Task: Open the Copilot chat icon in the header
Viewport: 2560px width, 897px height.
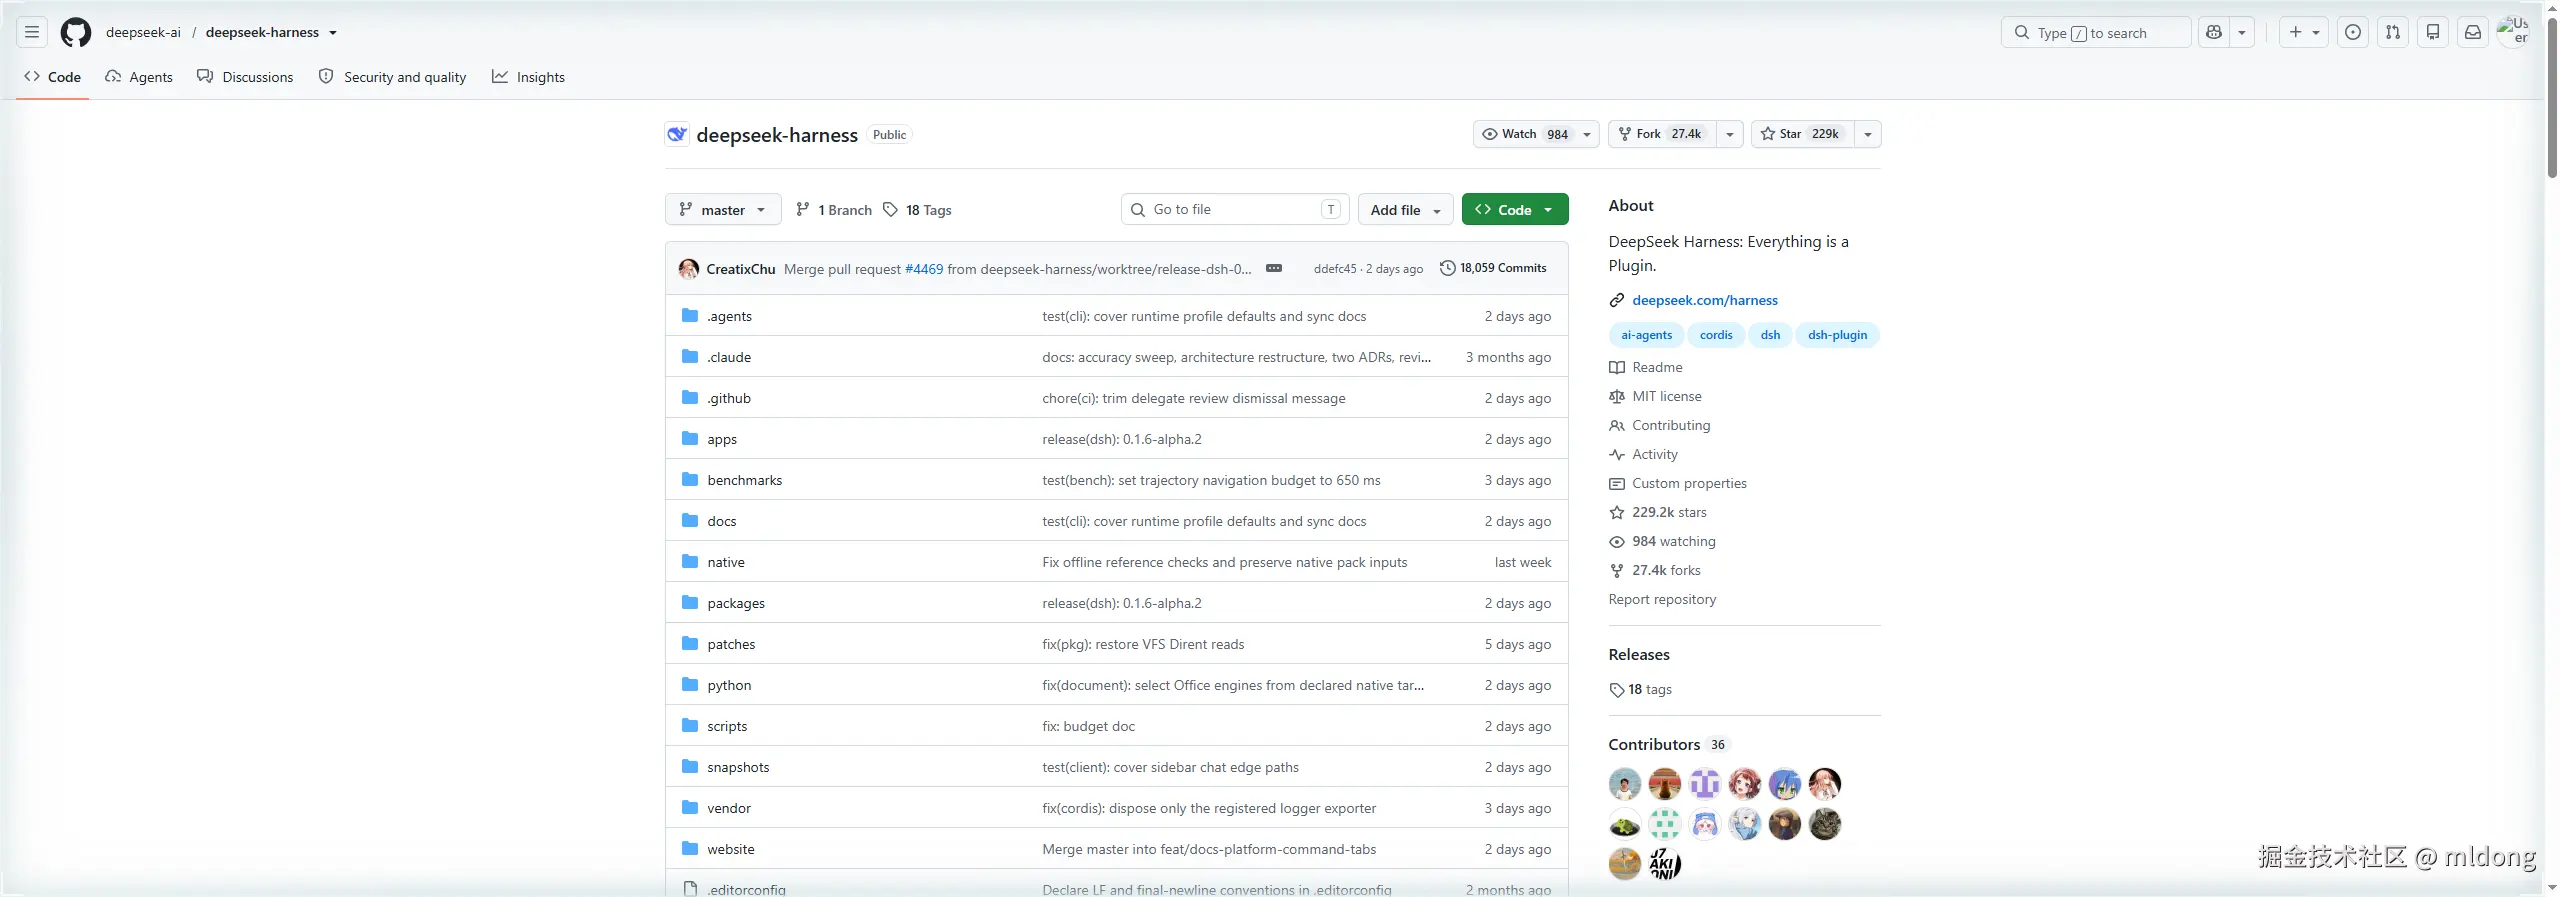Action: coord(2214,33)
